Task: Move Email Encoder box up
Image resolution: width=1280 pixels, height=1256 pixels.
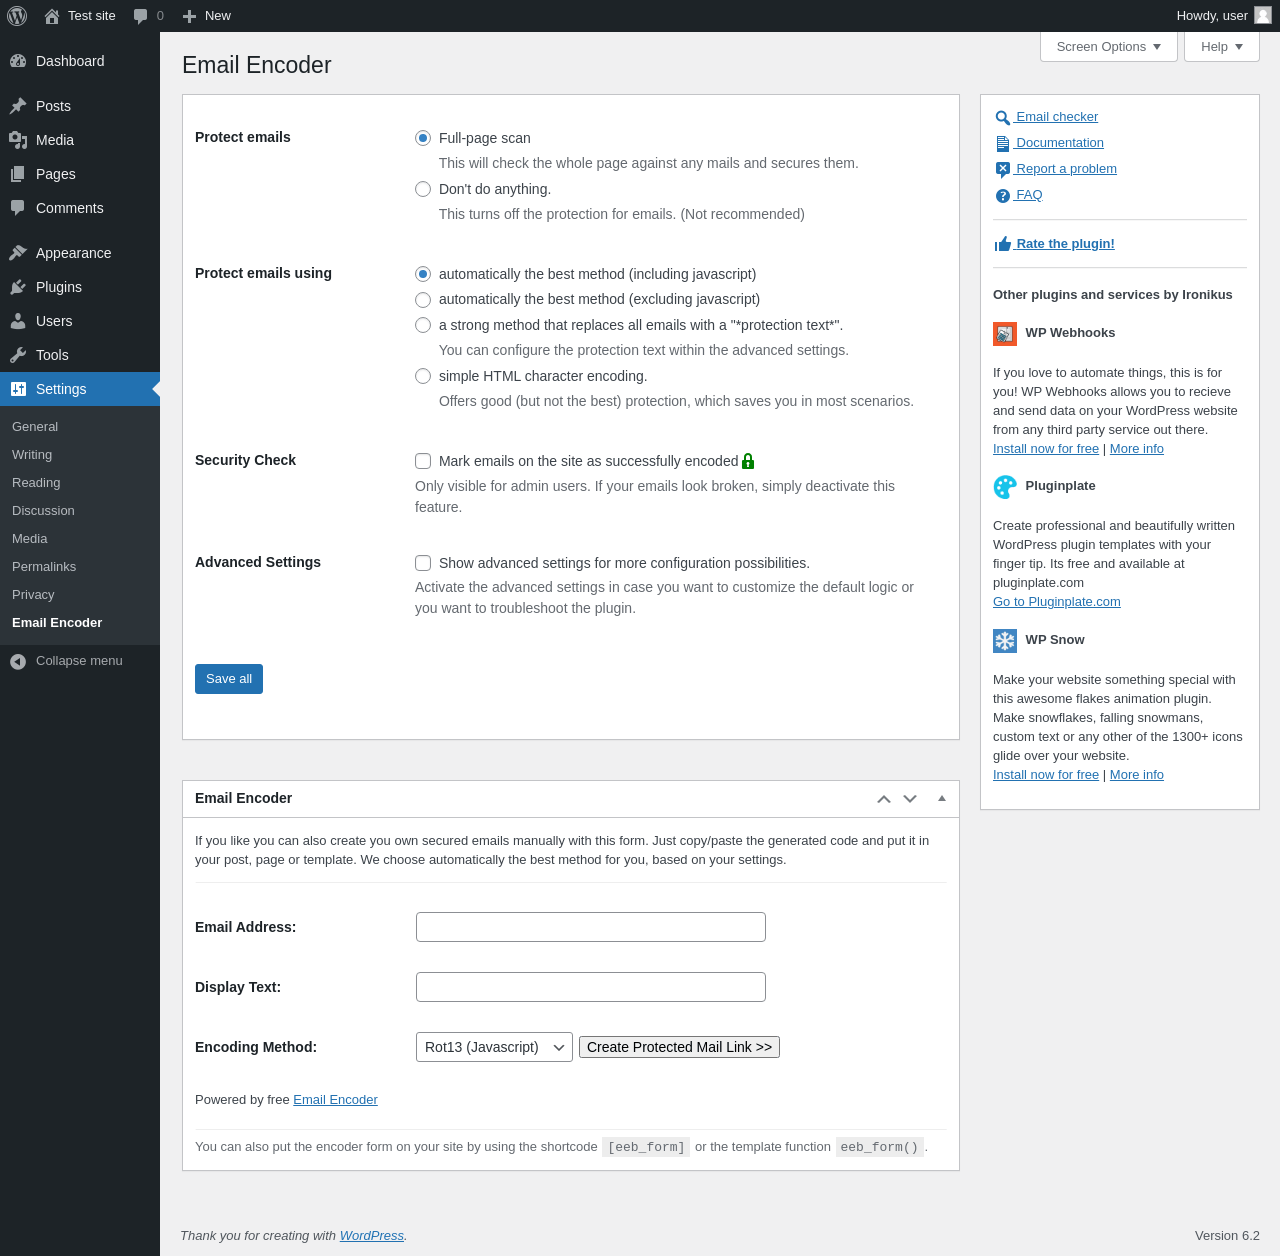Action: [x=884, y=799]
